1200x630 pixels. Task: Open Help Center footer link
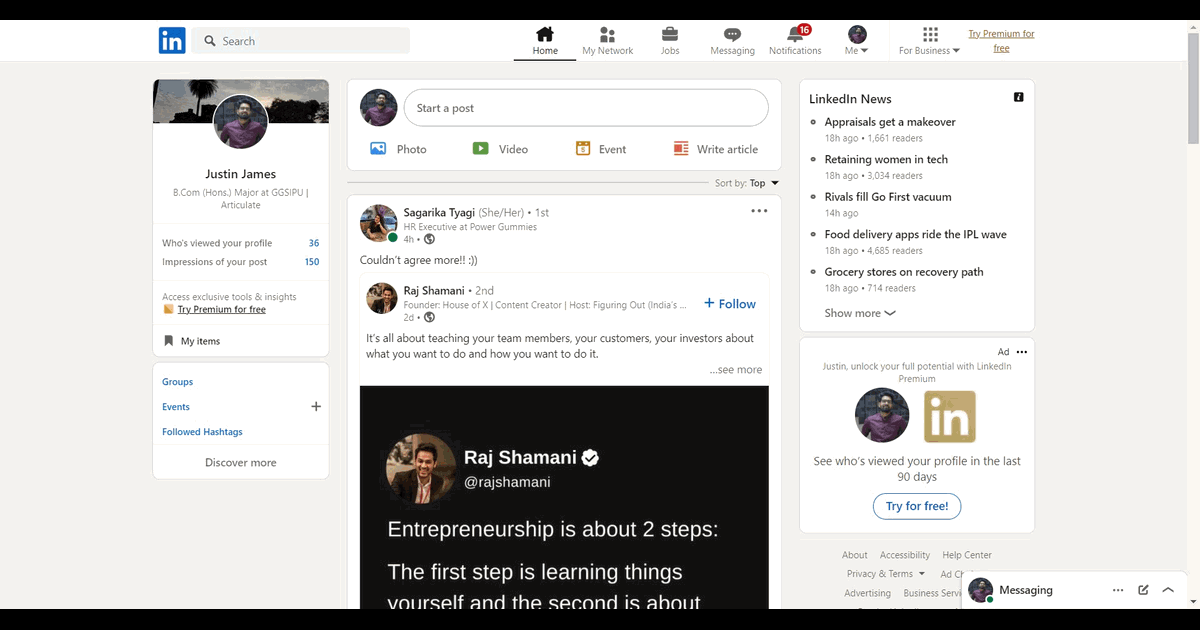pyautogui.click(x=967, y=555)
